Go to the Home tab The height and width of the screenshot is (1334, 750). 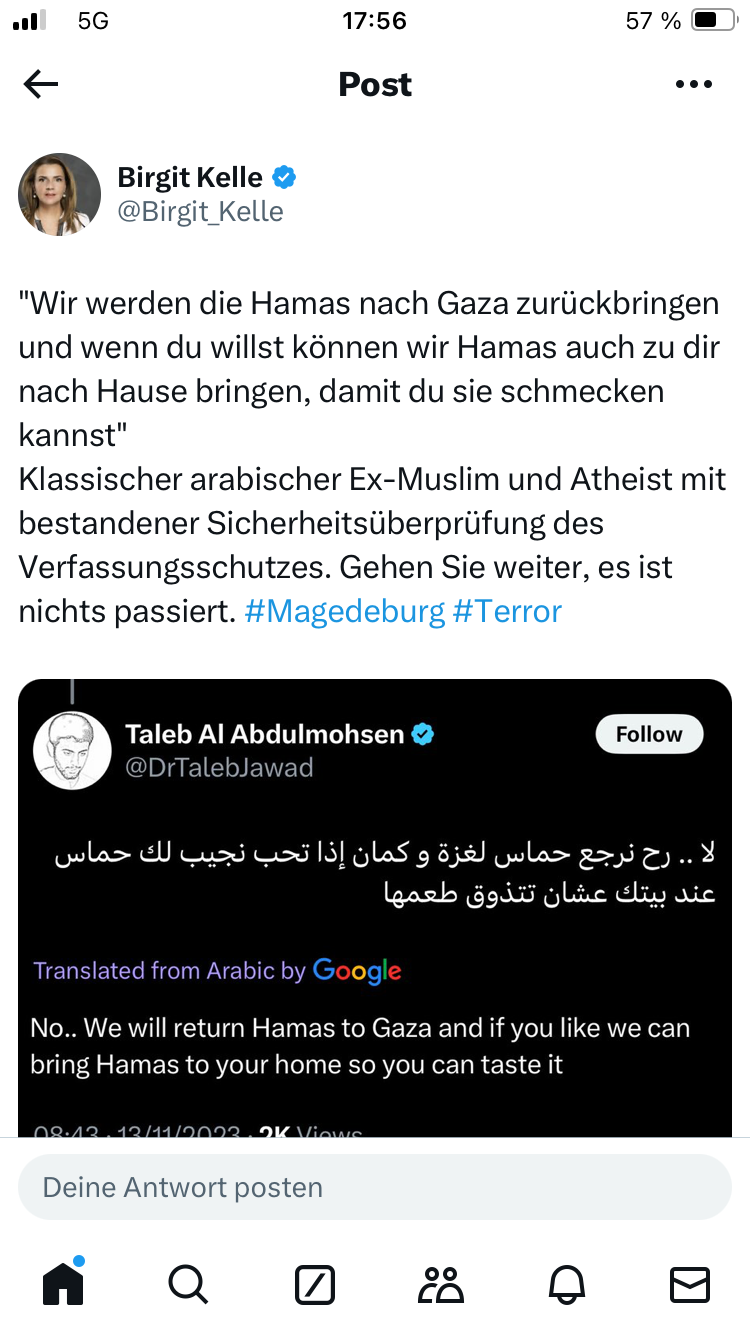[63, 1284]
